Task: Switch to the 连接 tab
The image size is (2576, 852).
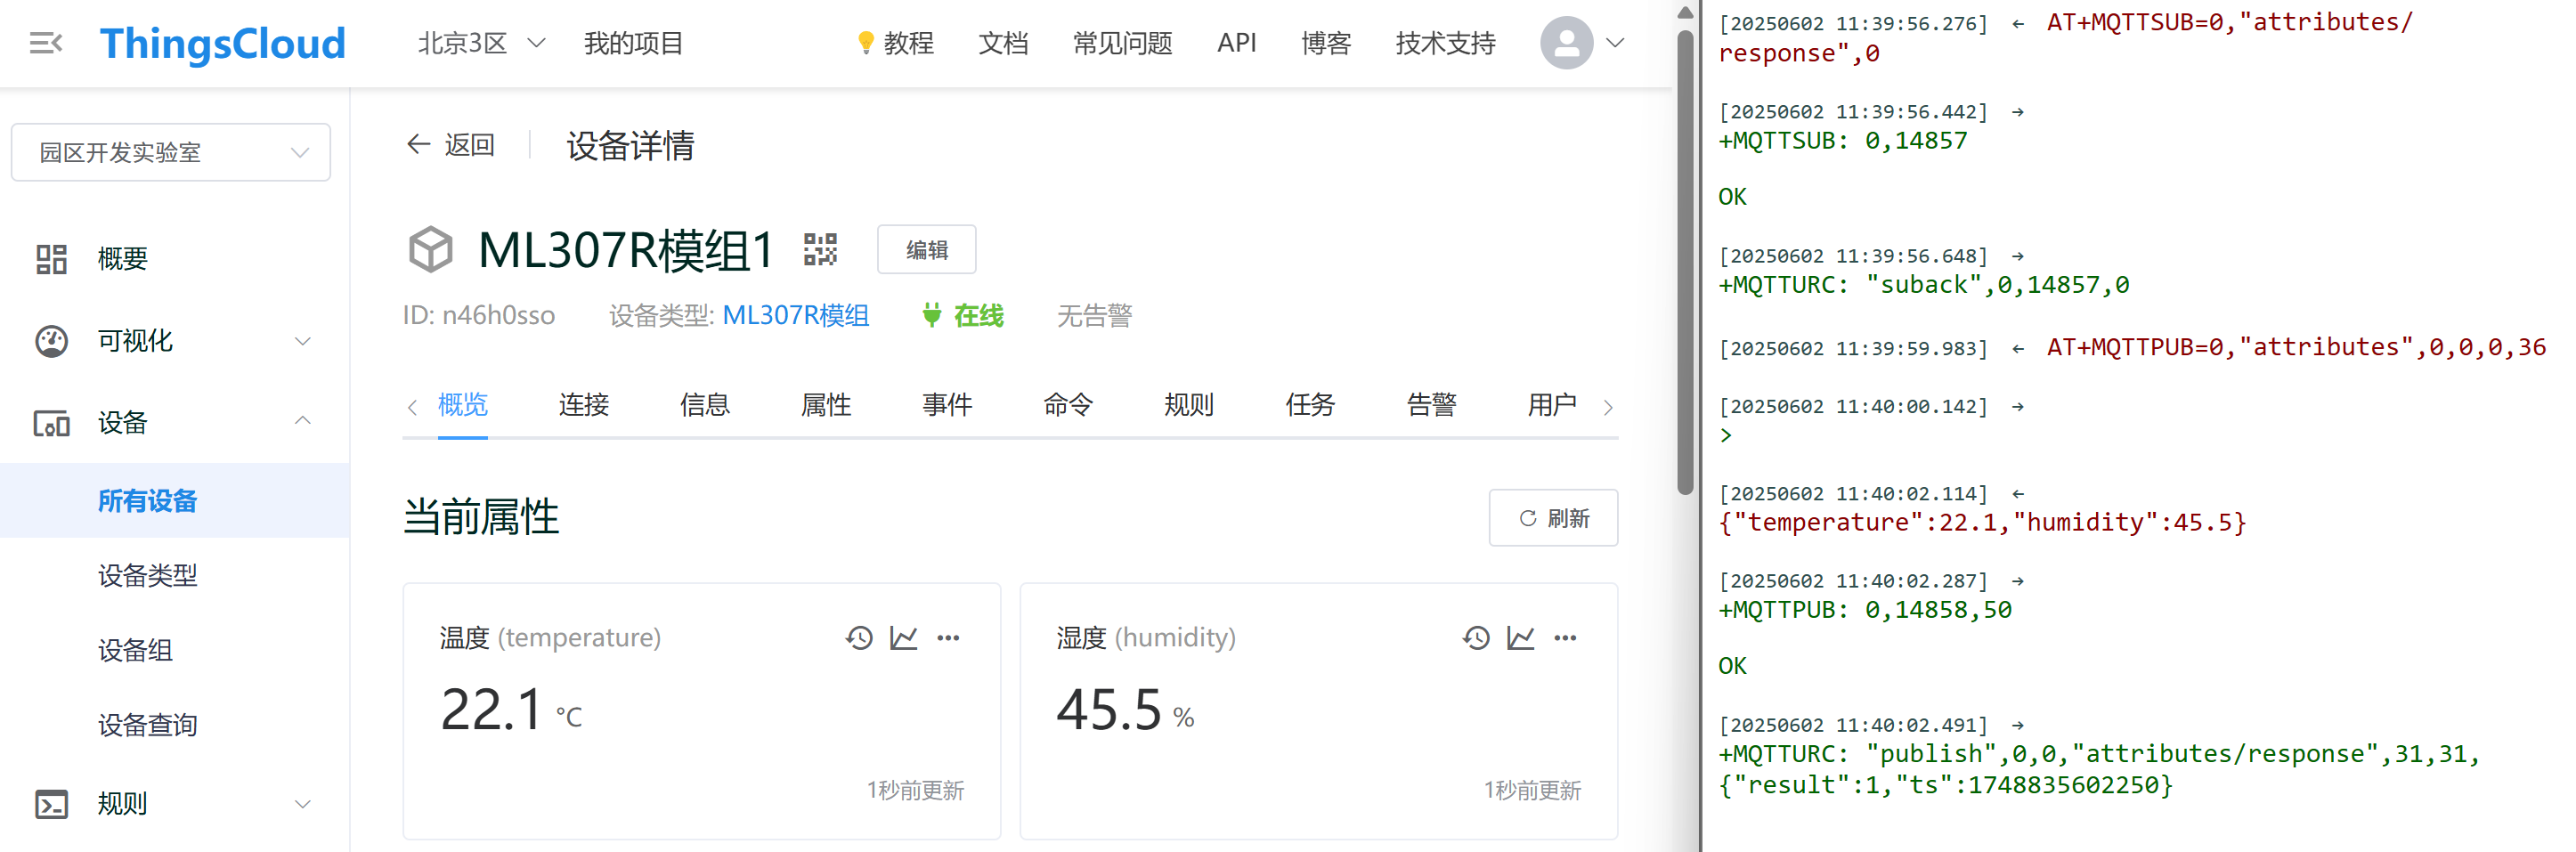Action: [584, 405]
